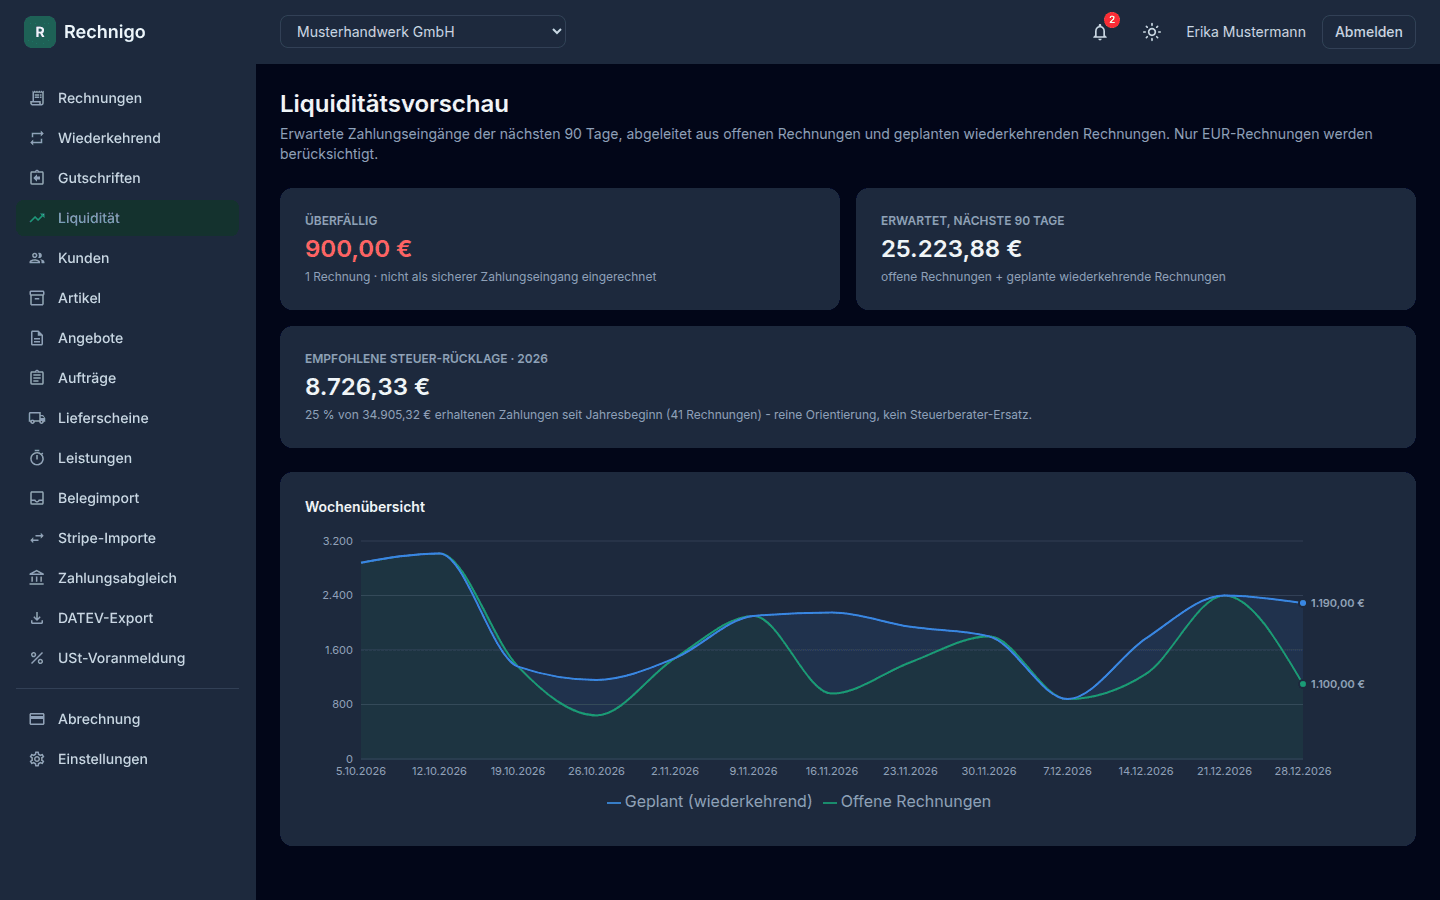The width and height of the screenshot is (1440, 900).
Task: Go to the Rechnungen menu entry
Action: (127, 98)
